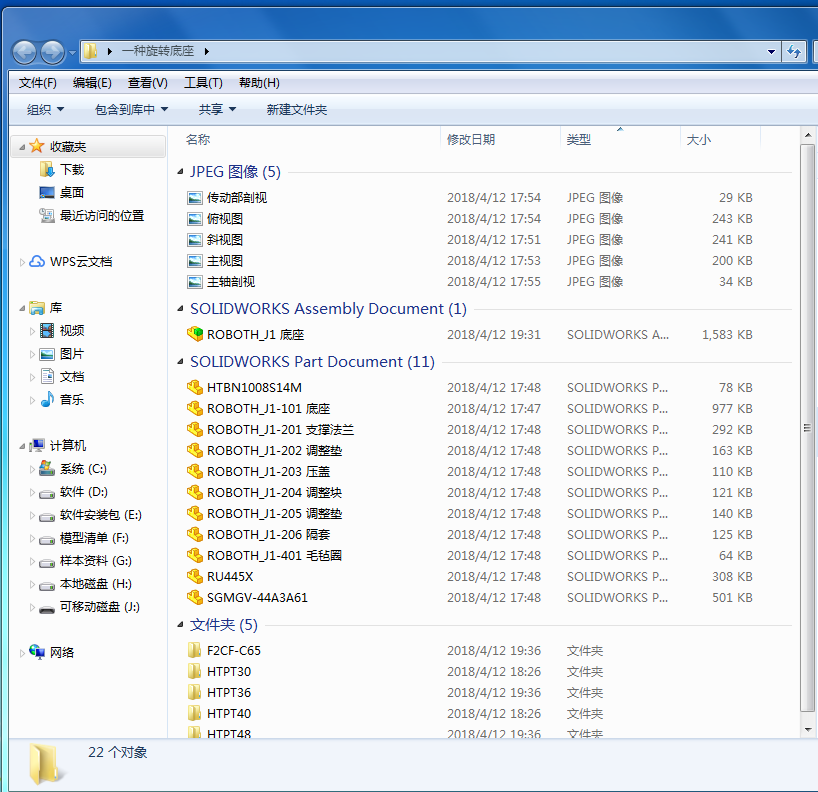Click the 桌面 desktop icon in sidebar

(47, 193)
